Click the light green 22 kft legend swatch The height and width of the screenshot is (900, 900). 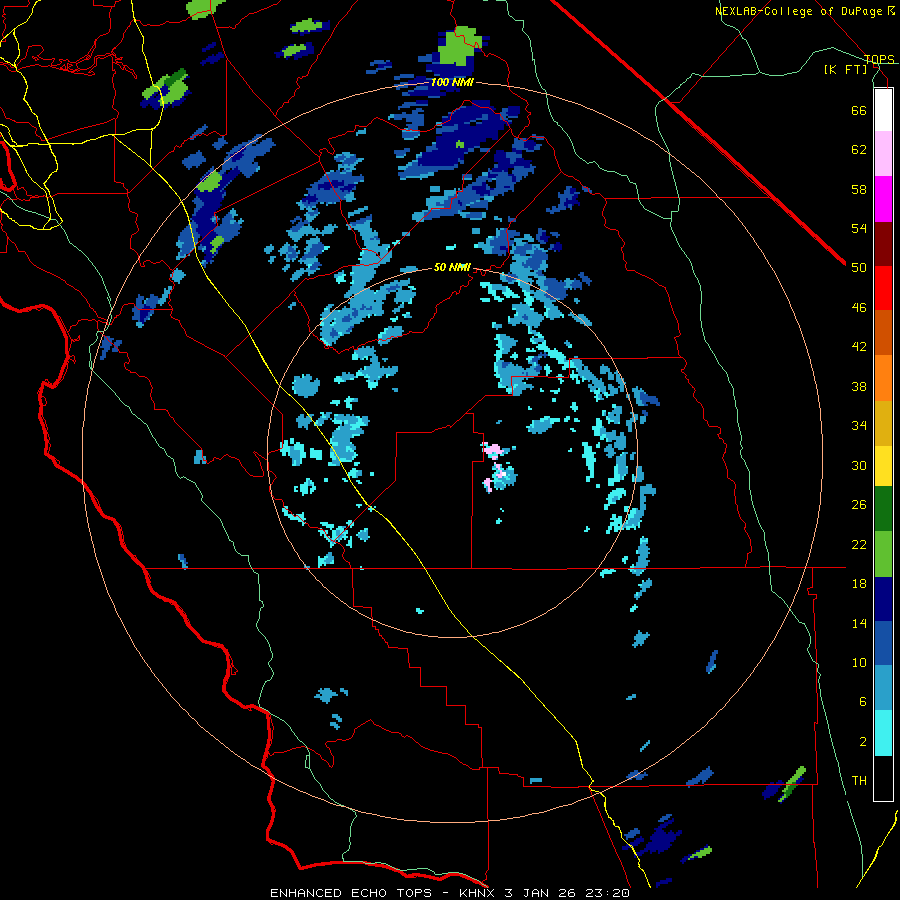point(883,554)
